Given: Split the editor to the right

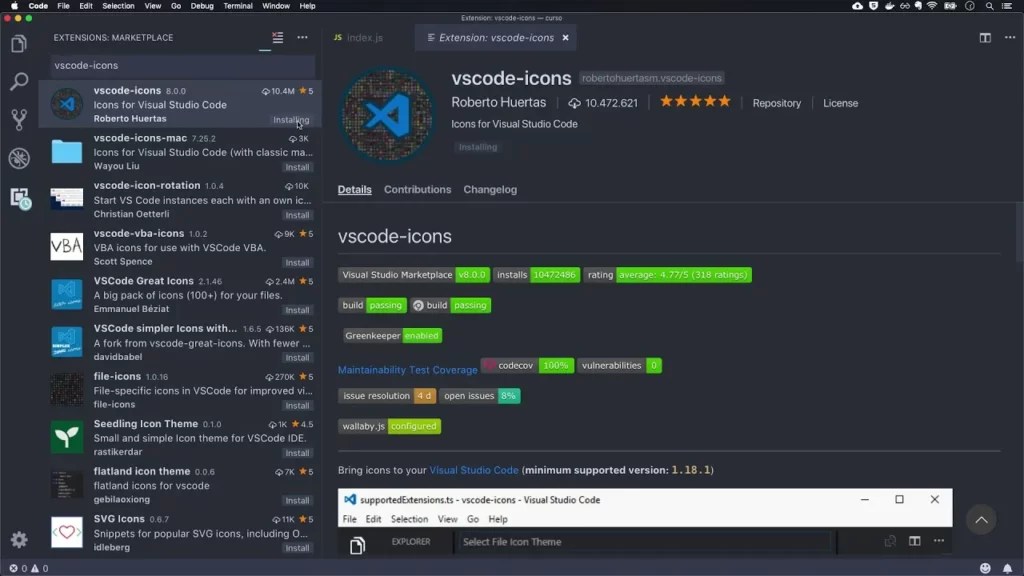Looking at the screenshot, I should tap(985, 37).
